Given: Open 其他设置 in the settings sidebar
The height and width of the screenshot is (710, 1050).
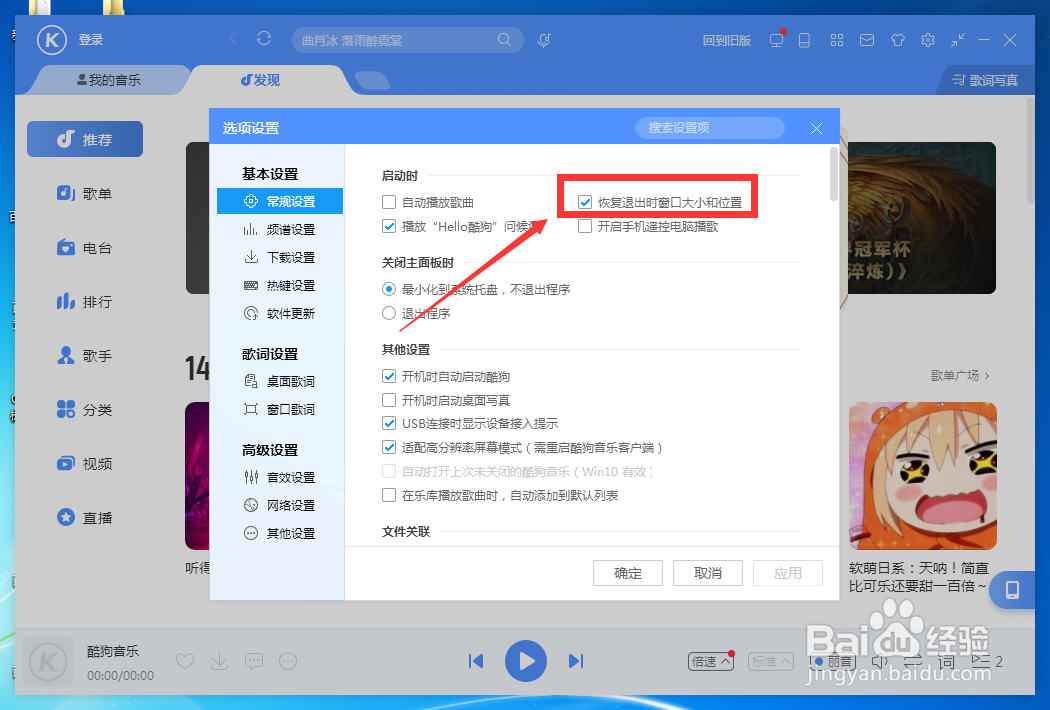Looking at the screenshot, I should click(279, 533).
